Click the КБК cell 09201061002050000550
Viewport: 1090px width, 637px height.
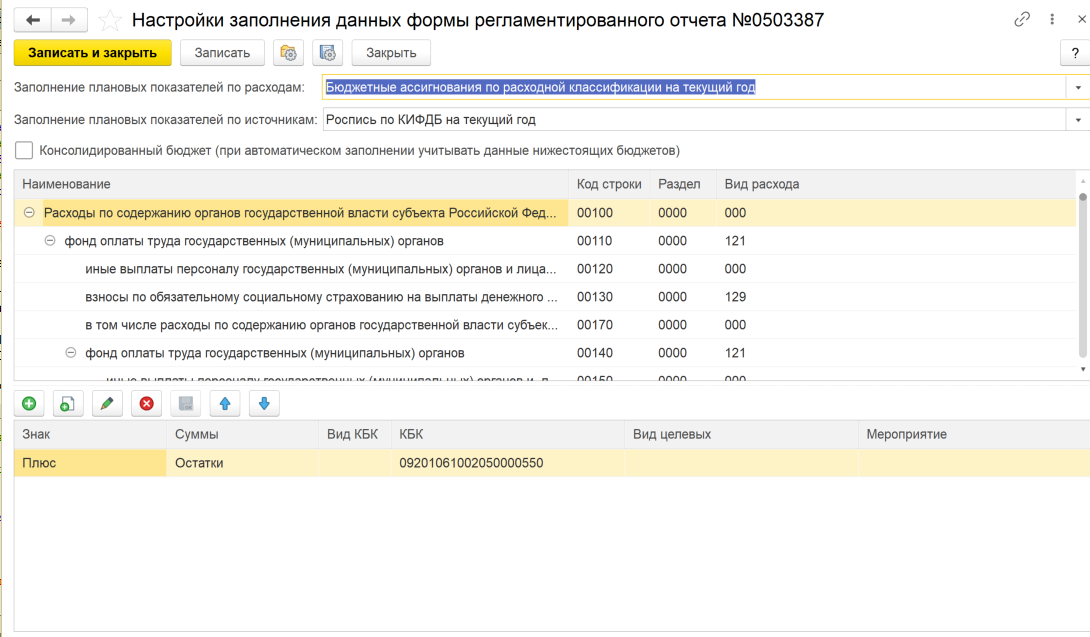tap(471, 463)
